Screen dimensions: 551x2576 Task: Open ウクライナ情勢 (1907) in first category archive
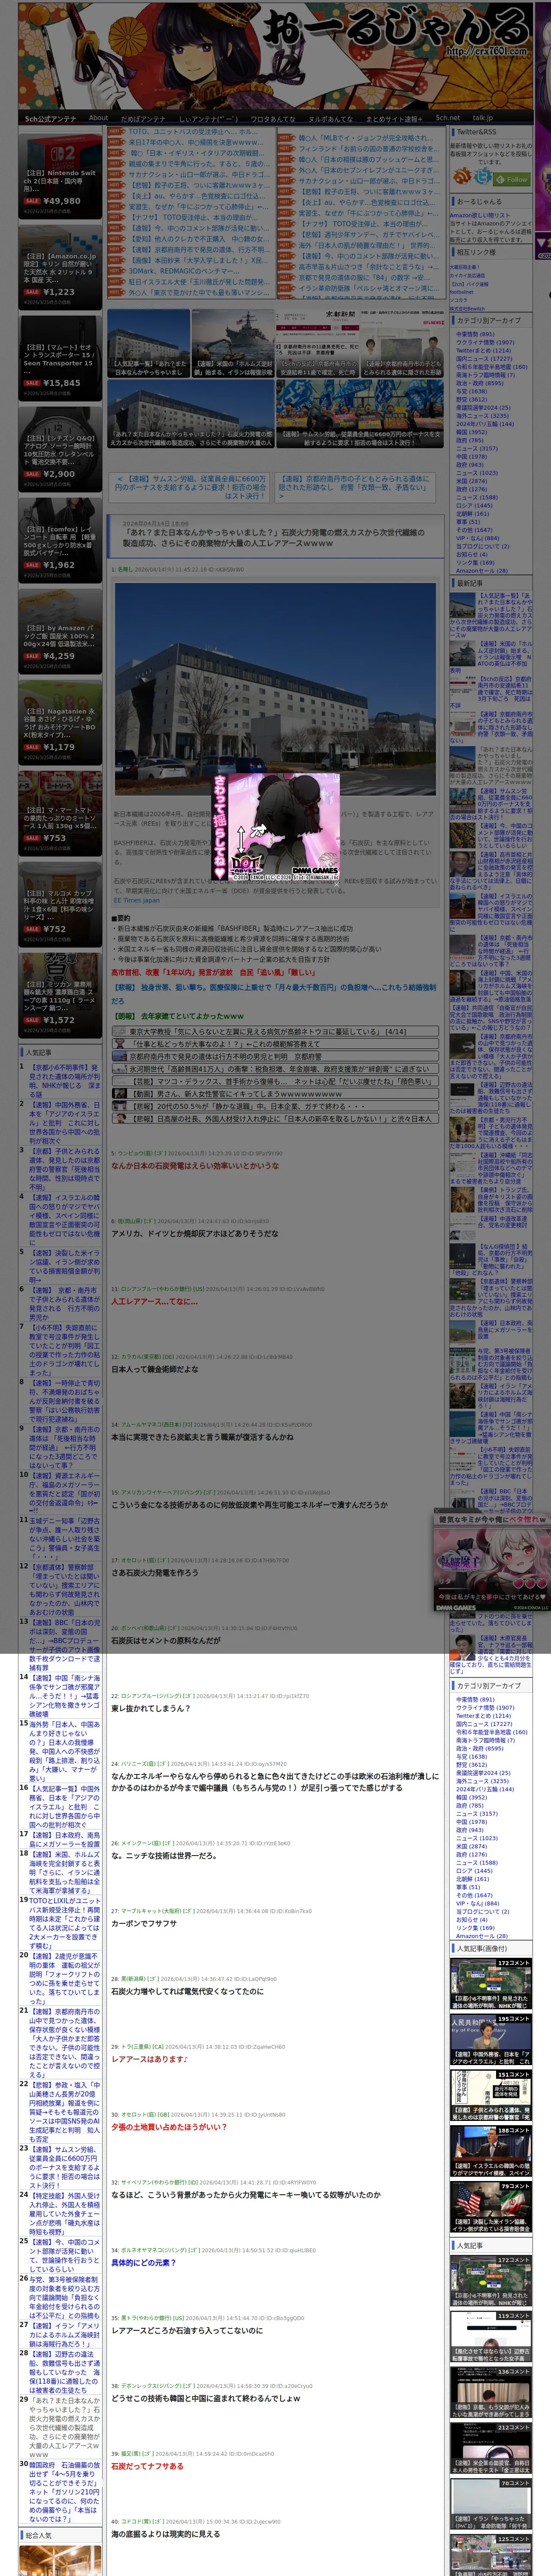click(485, 343)
